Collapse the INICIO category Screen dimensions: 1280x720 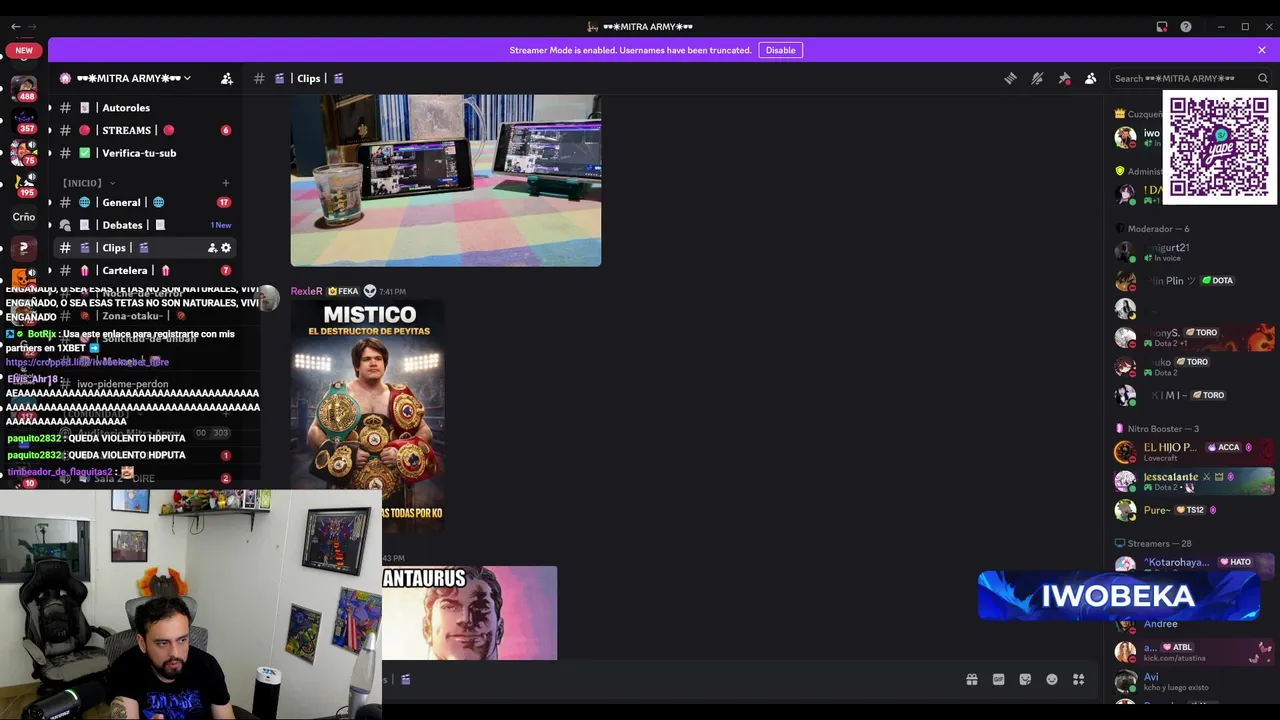(x=89, y=183)
